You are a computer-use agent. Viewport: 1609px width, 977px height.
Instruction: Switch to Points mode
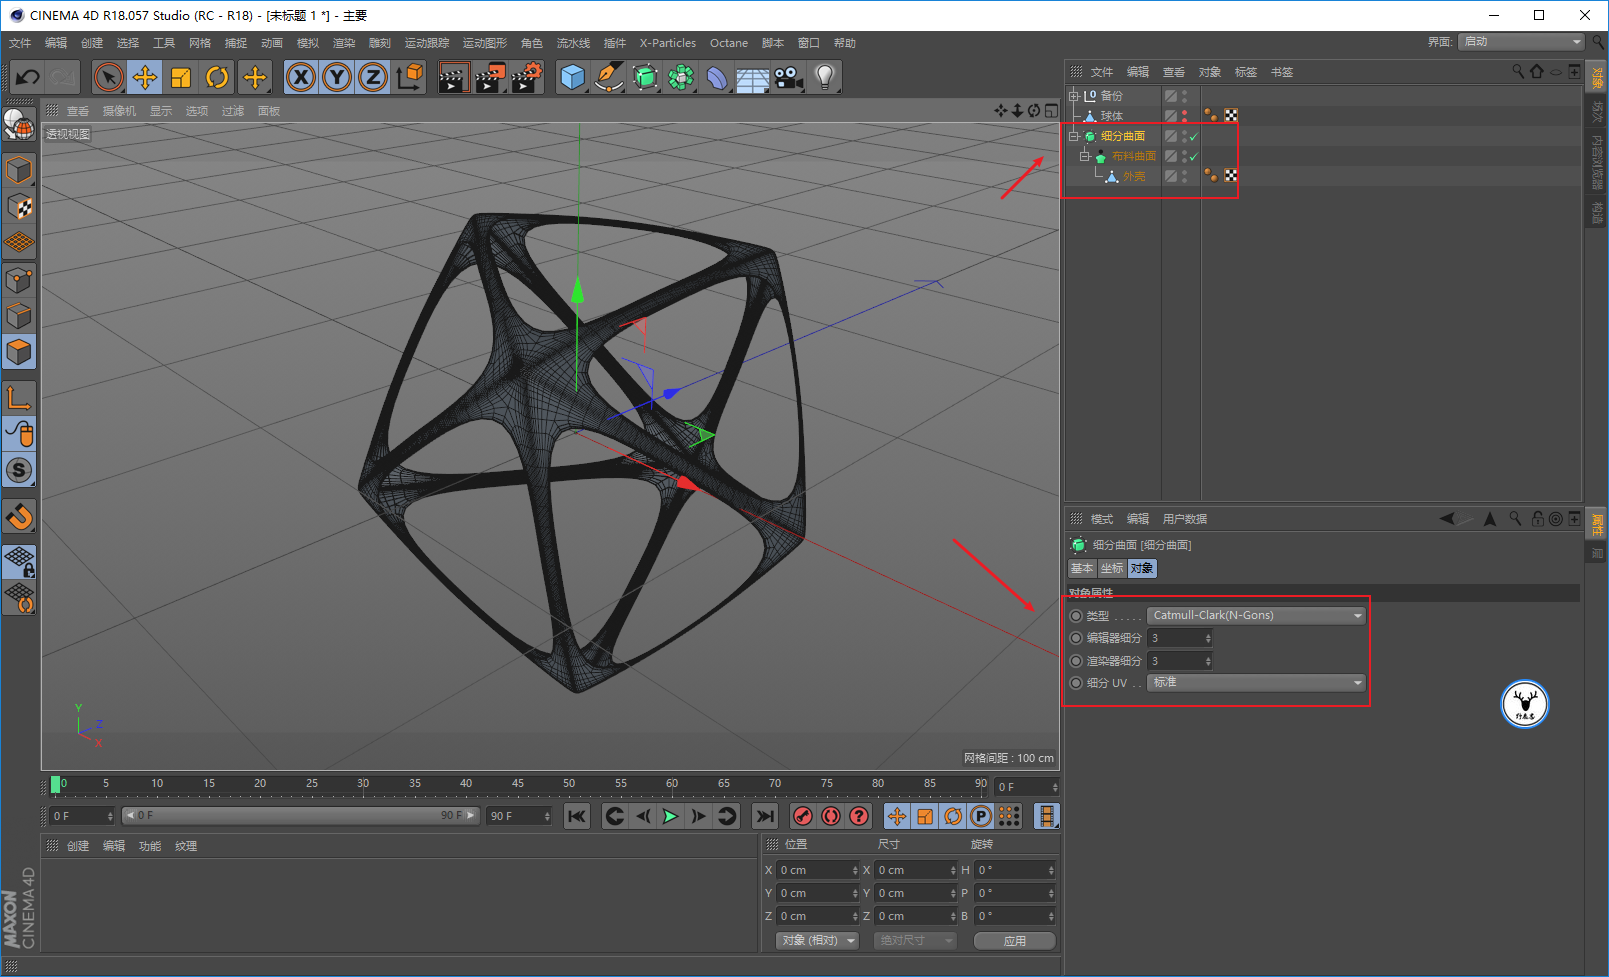19,280
